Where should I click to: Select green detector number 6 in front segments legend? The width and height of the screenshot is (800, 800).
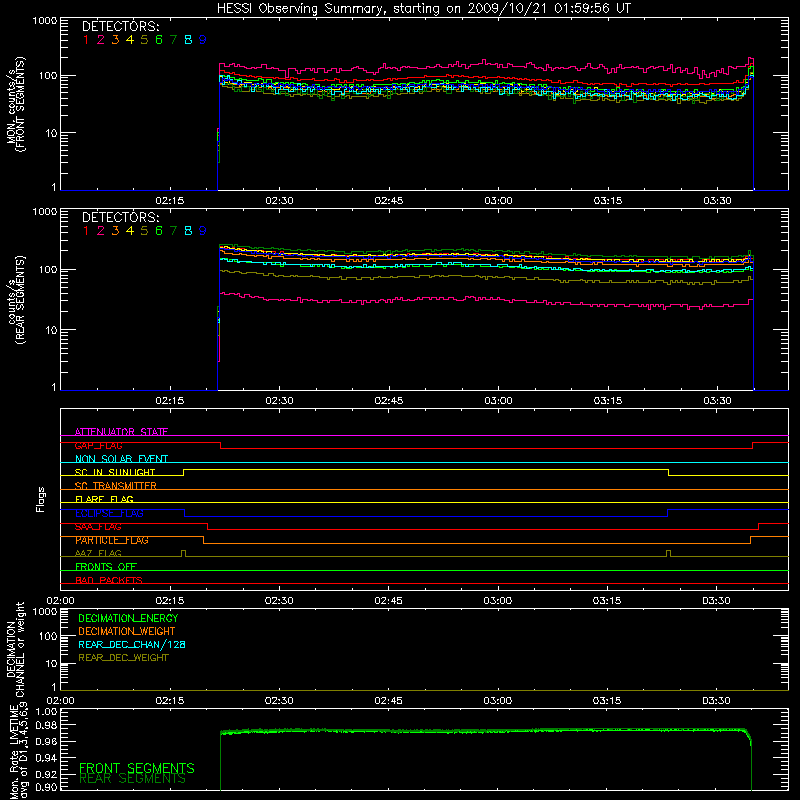[x=159, y=40]
